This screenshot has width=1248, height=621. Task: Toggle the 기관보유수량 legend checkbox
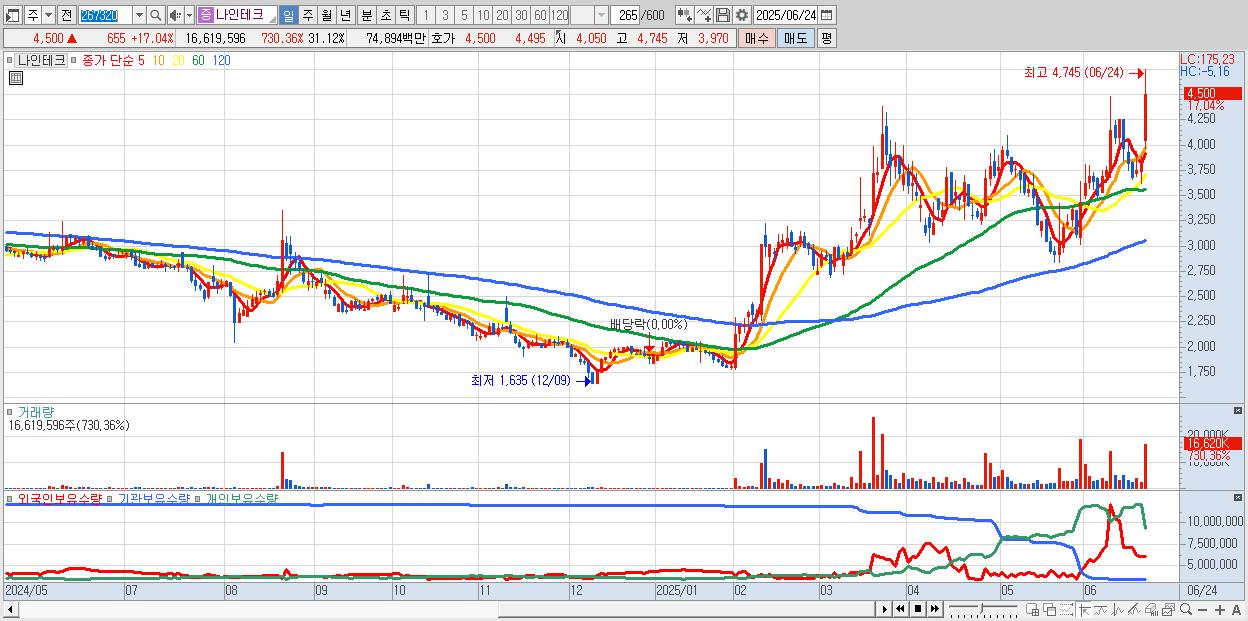pos(111,497)
